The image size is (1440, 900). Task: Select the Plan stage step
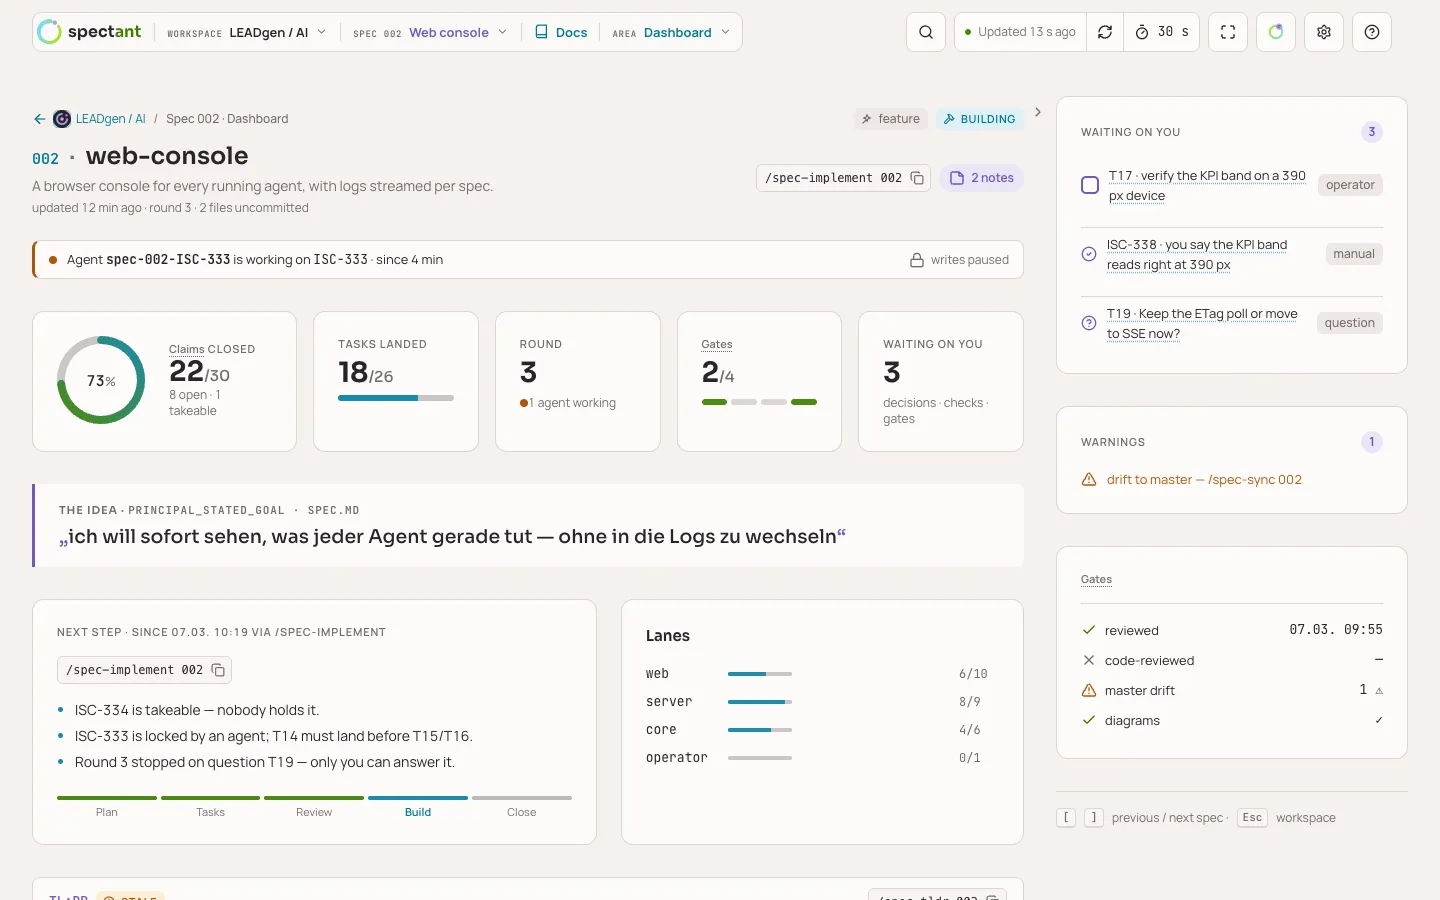click(107, 806)
